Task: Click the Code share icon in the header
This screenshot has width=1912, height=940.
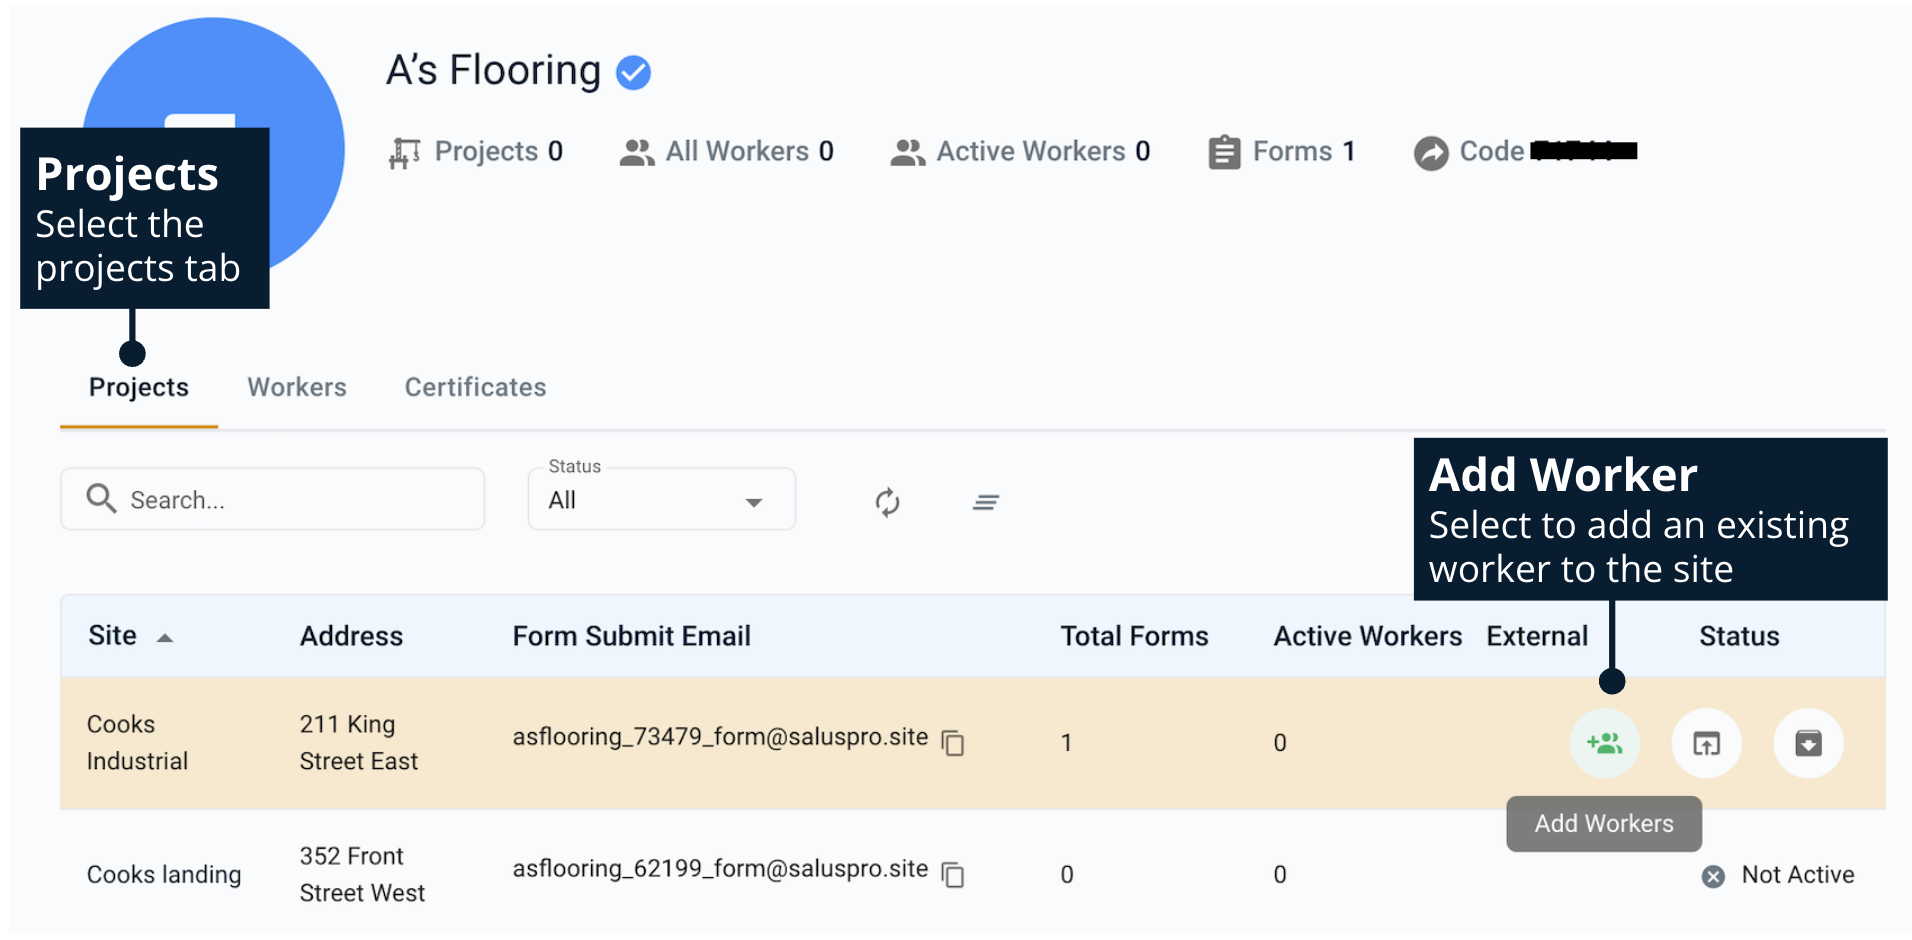Action: click(1431, 153)
